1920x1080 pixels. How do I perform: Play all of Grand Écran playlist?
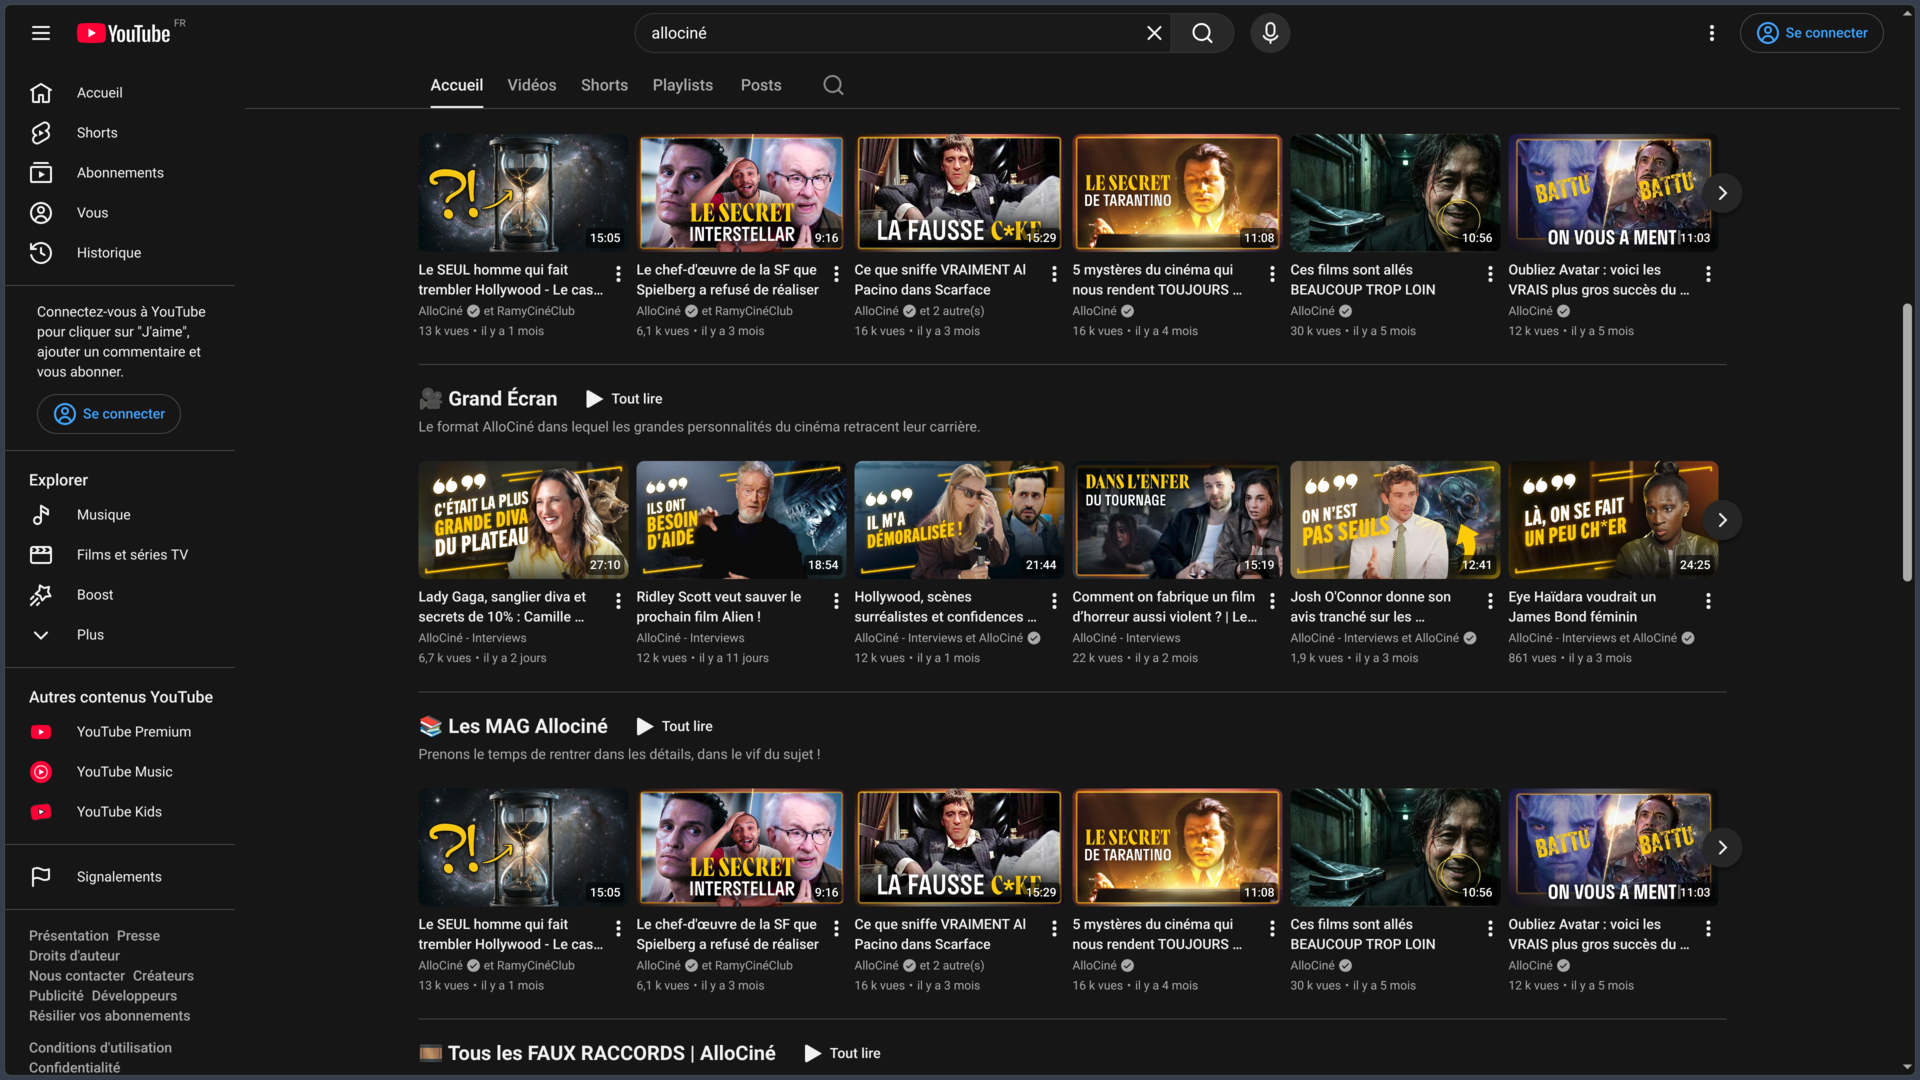coord(624,399)
